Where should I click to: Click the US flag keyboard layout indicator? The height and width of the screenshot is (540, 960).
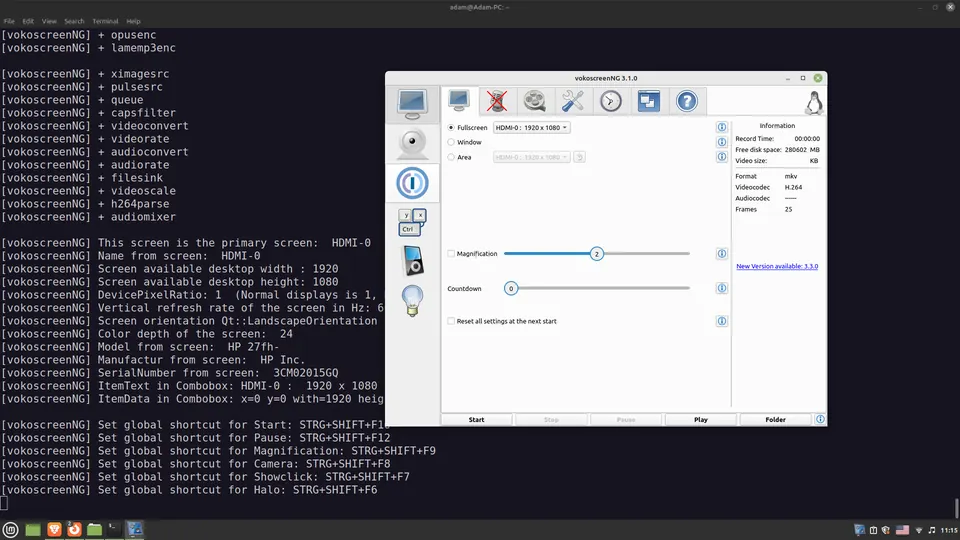pos(902,530)
